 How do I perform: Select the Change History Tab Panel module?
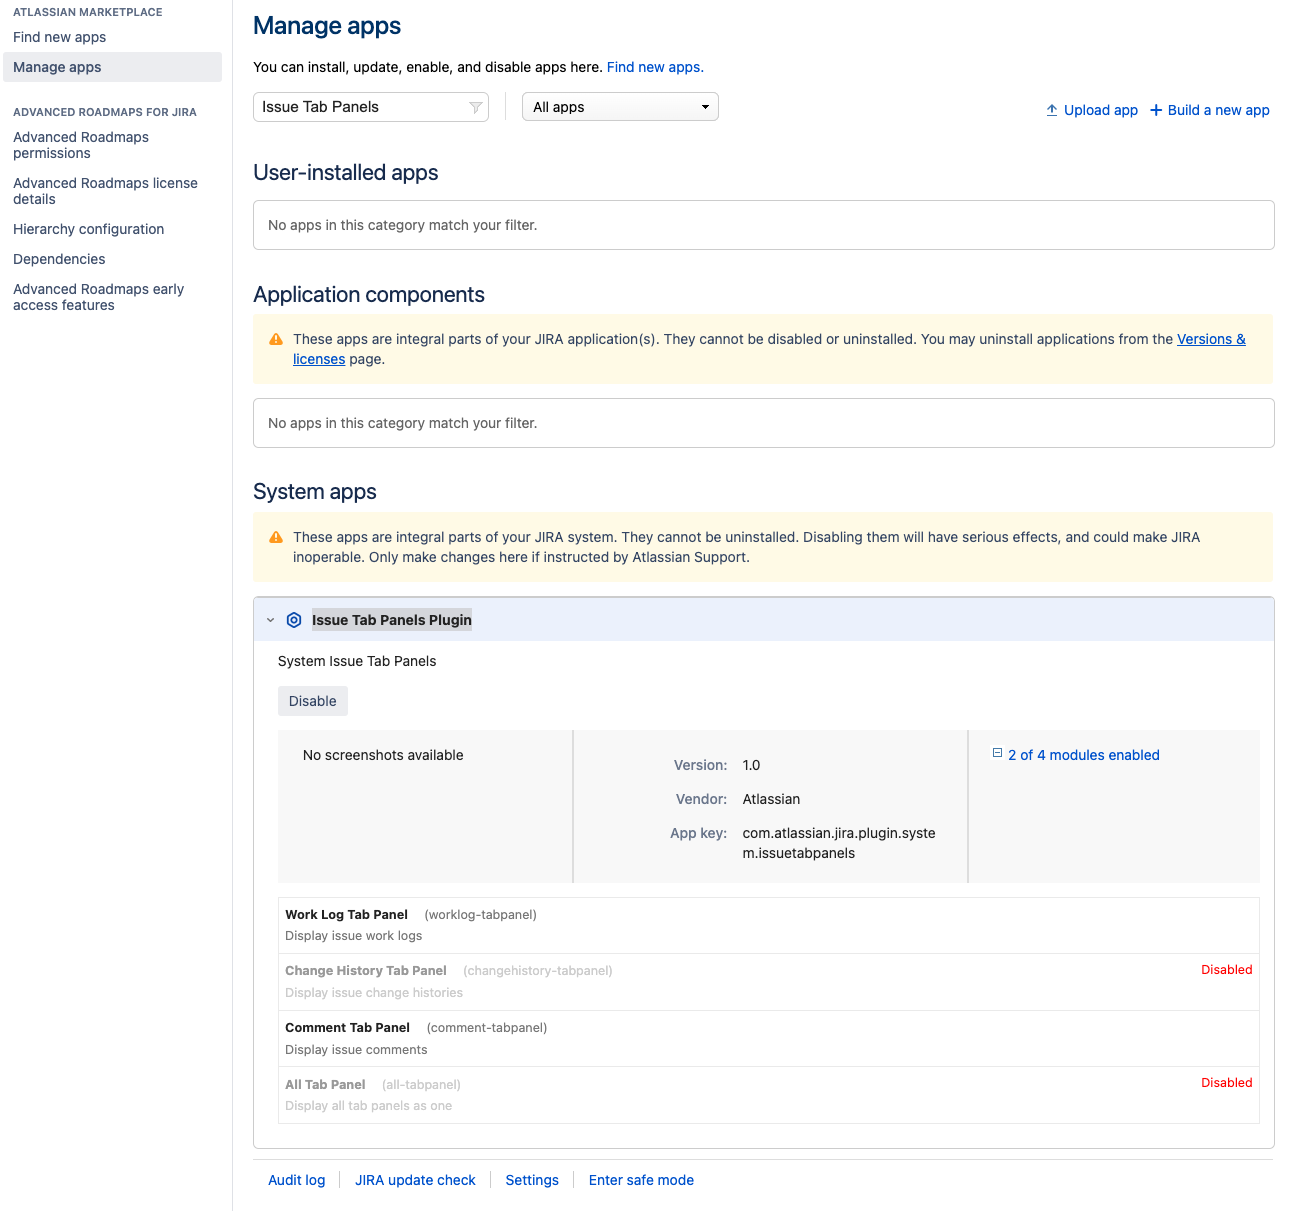pos(768,982)
